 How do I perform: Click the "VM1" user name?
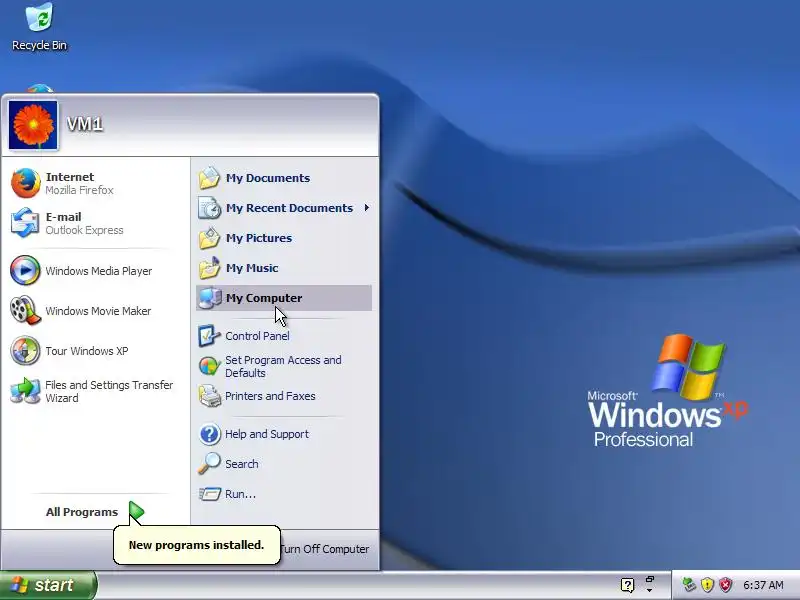85,124
